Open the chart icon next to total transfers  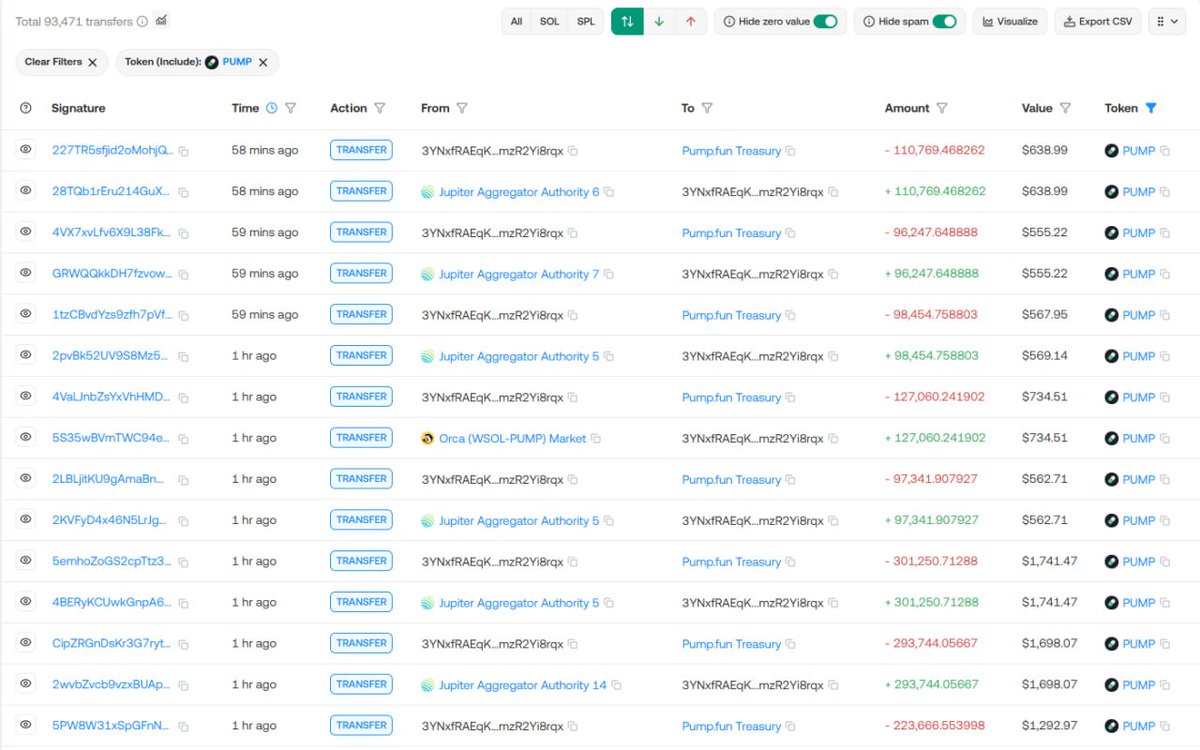pos(162,20)
